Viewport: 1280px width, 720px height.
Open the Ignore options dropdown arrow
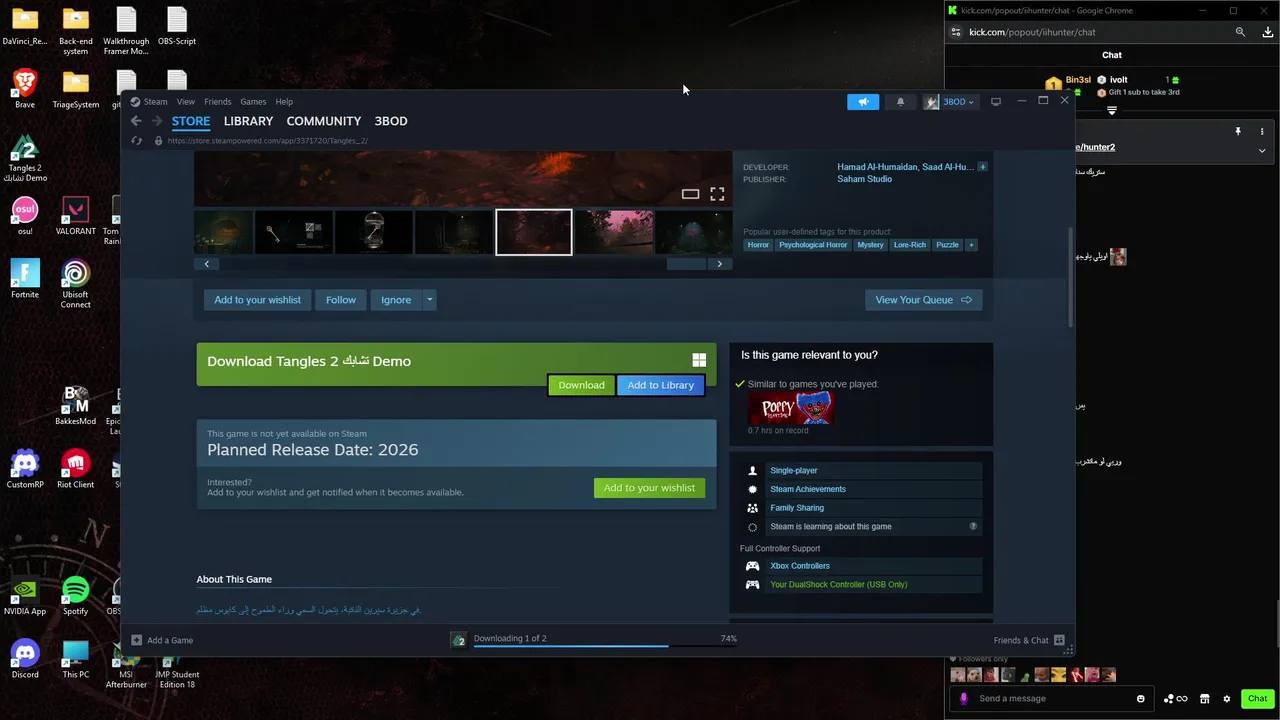click(429, 300)
